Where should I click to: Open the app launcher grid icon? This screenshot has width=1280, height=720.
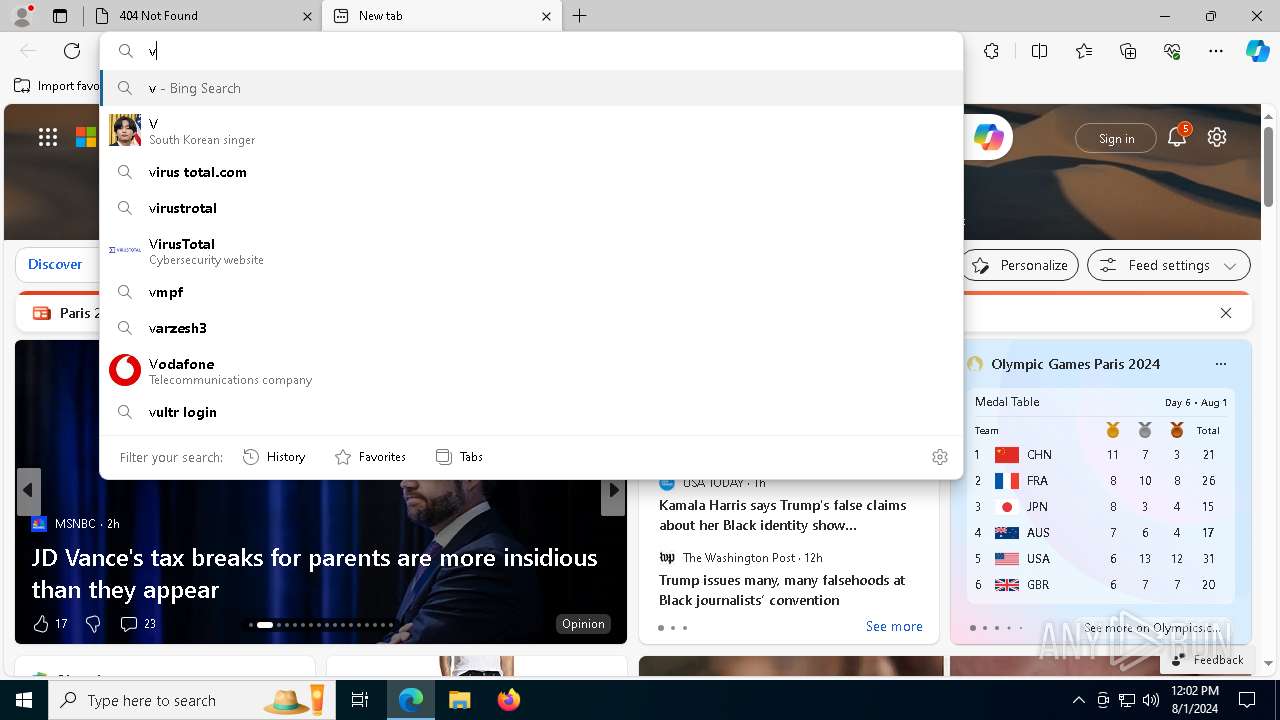48,137
